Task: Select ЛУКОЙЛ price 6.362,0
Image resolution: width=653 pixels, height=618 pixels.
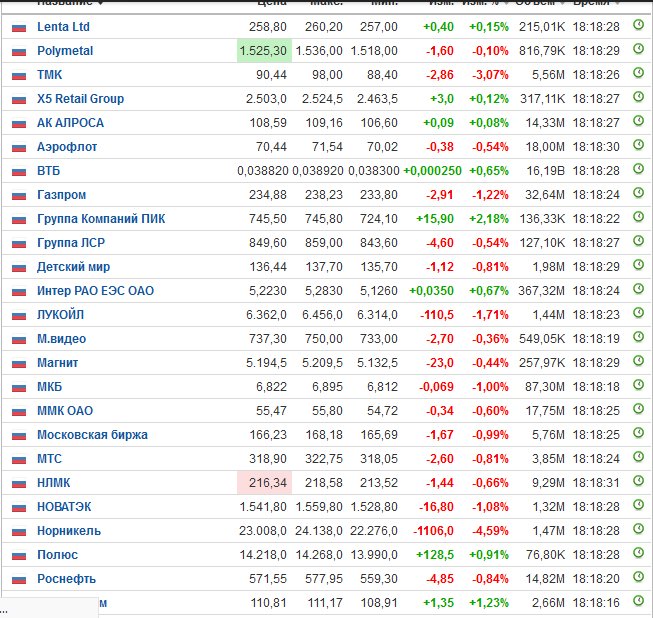Action: [266, 315]
